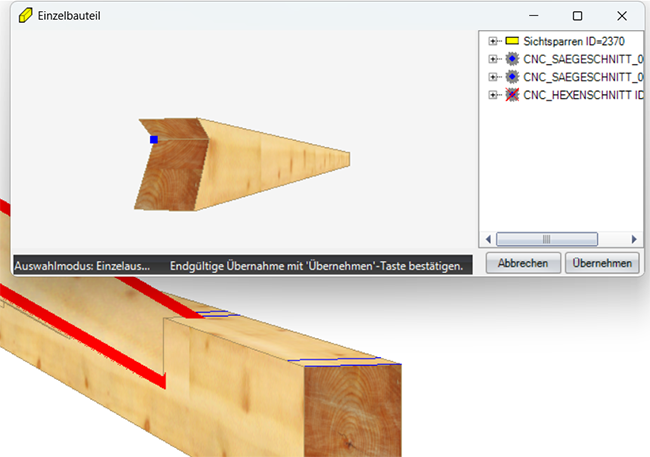
Task: Click the scrollbar's right arrow
Action: (634, 240)
